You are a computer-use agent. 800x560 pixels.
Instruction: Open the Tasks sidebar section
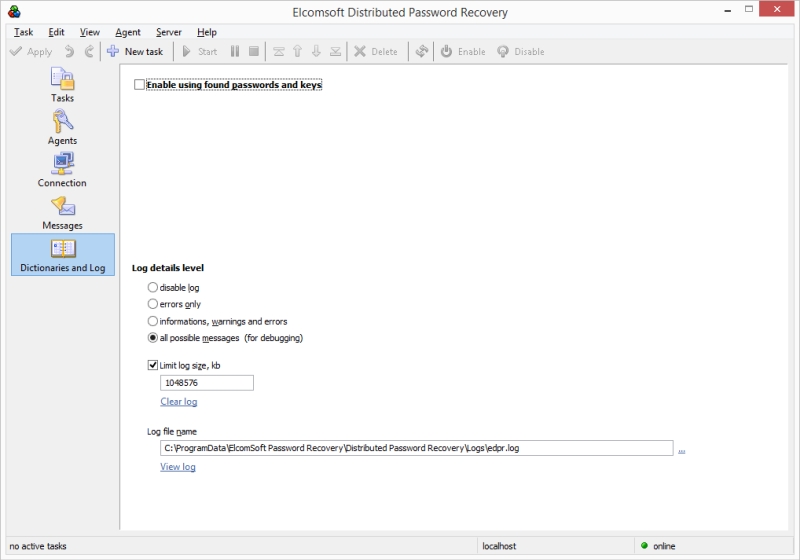pyautogui.click(x=62, y=85)
